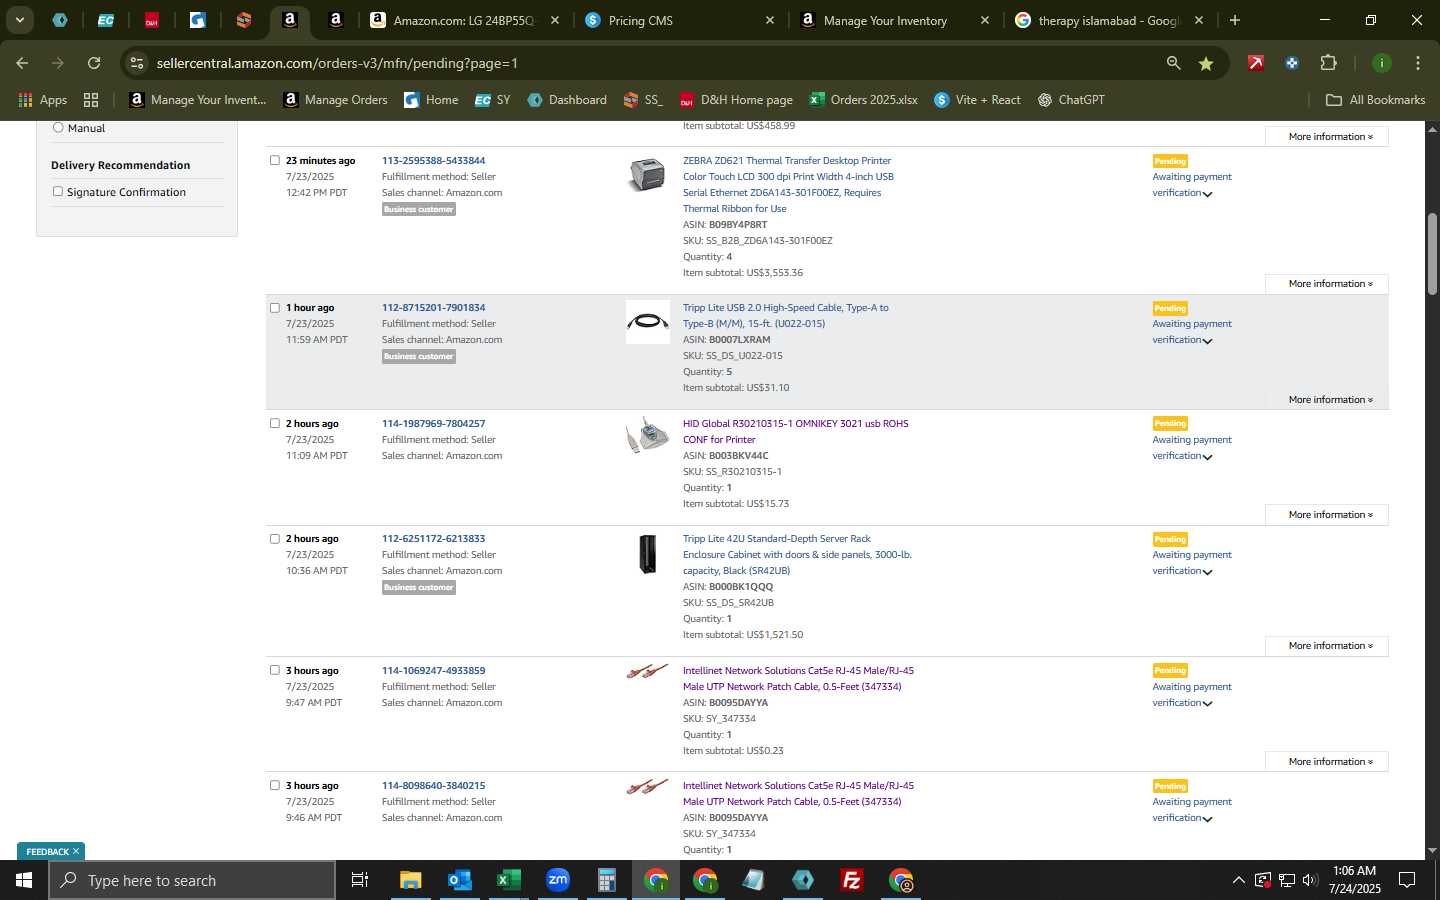Open Calculator from the taskbar
This screenshot has width=1440, height=900.
606,880
